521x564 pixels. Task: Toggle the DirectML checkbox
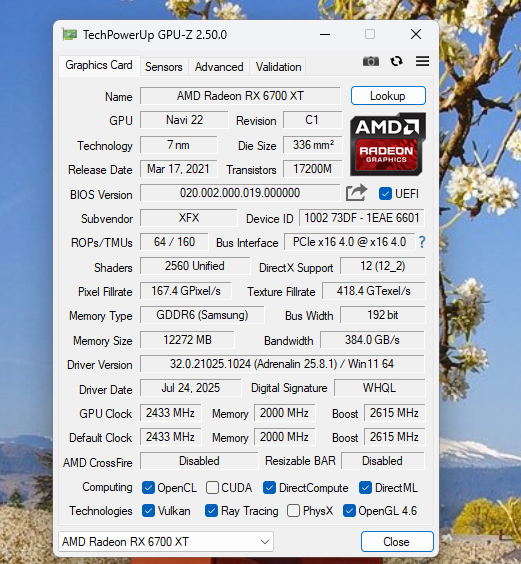click(365, 488)
